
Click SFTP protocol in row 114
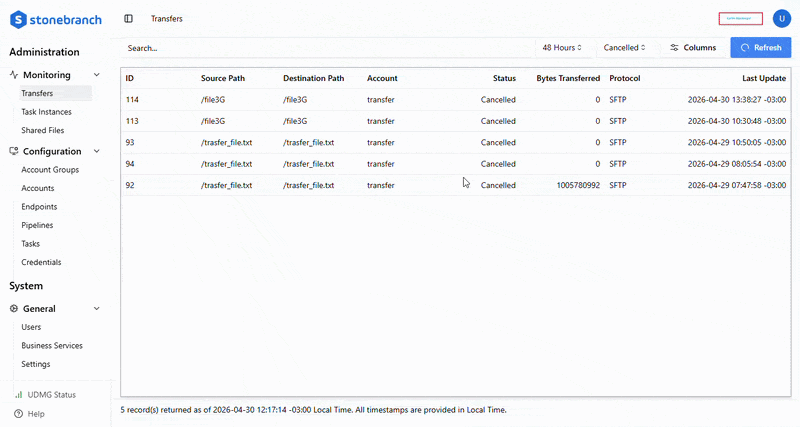617,99
